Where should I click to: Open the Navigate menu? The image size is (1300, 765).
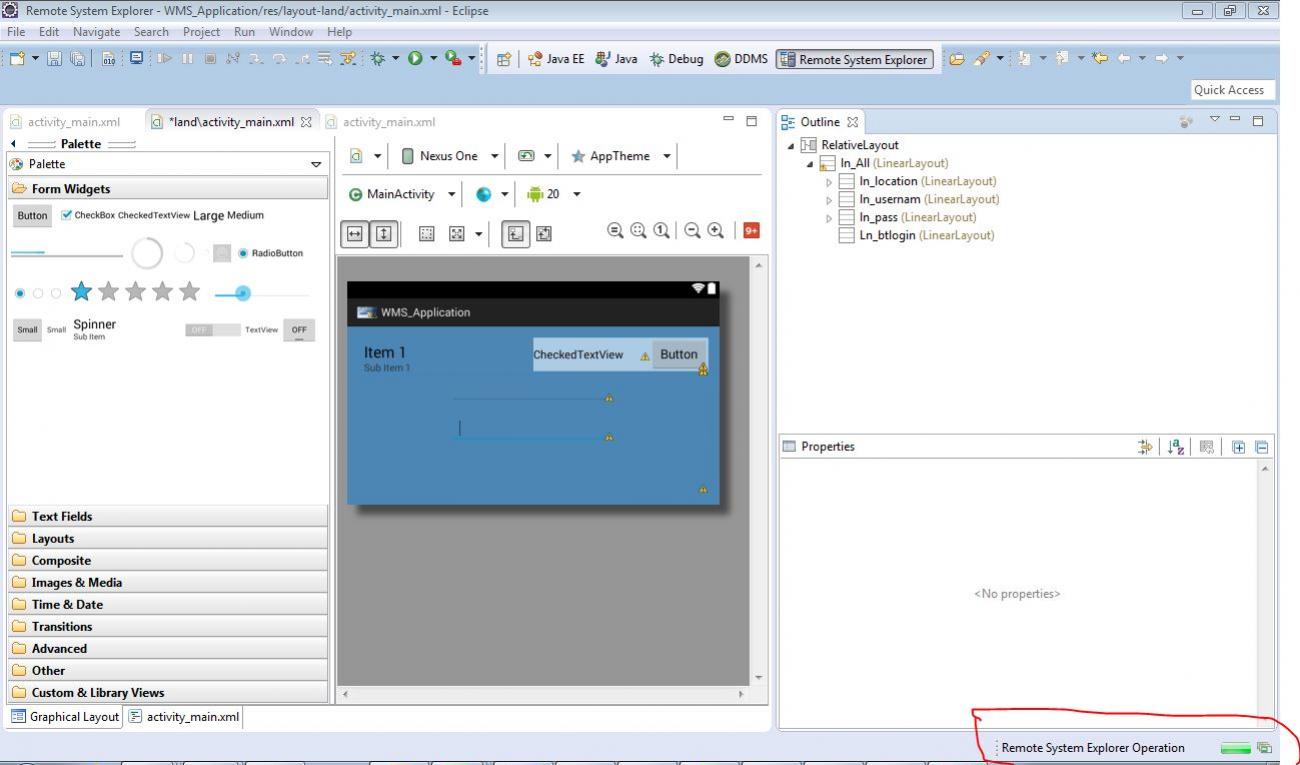97,32
